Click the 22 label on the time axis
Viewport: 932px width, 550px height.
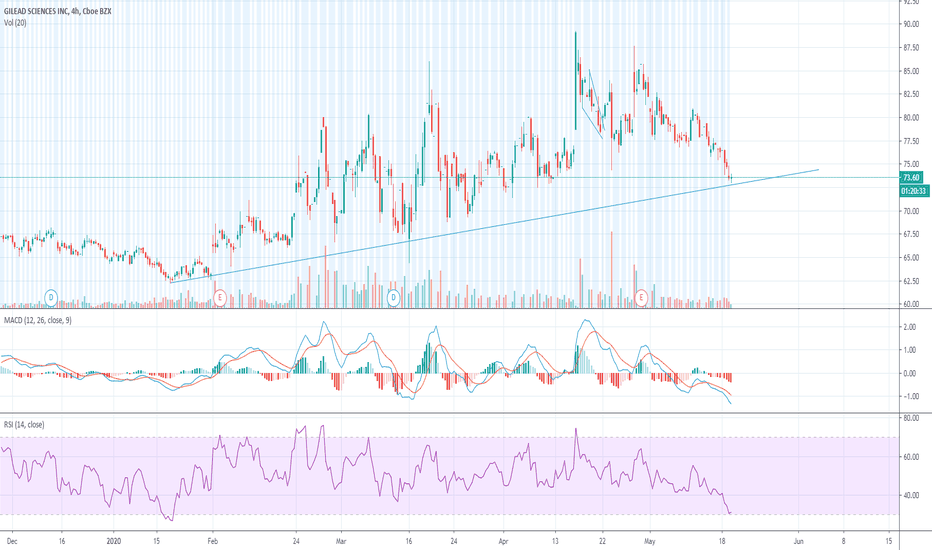603,541
